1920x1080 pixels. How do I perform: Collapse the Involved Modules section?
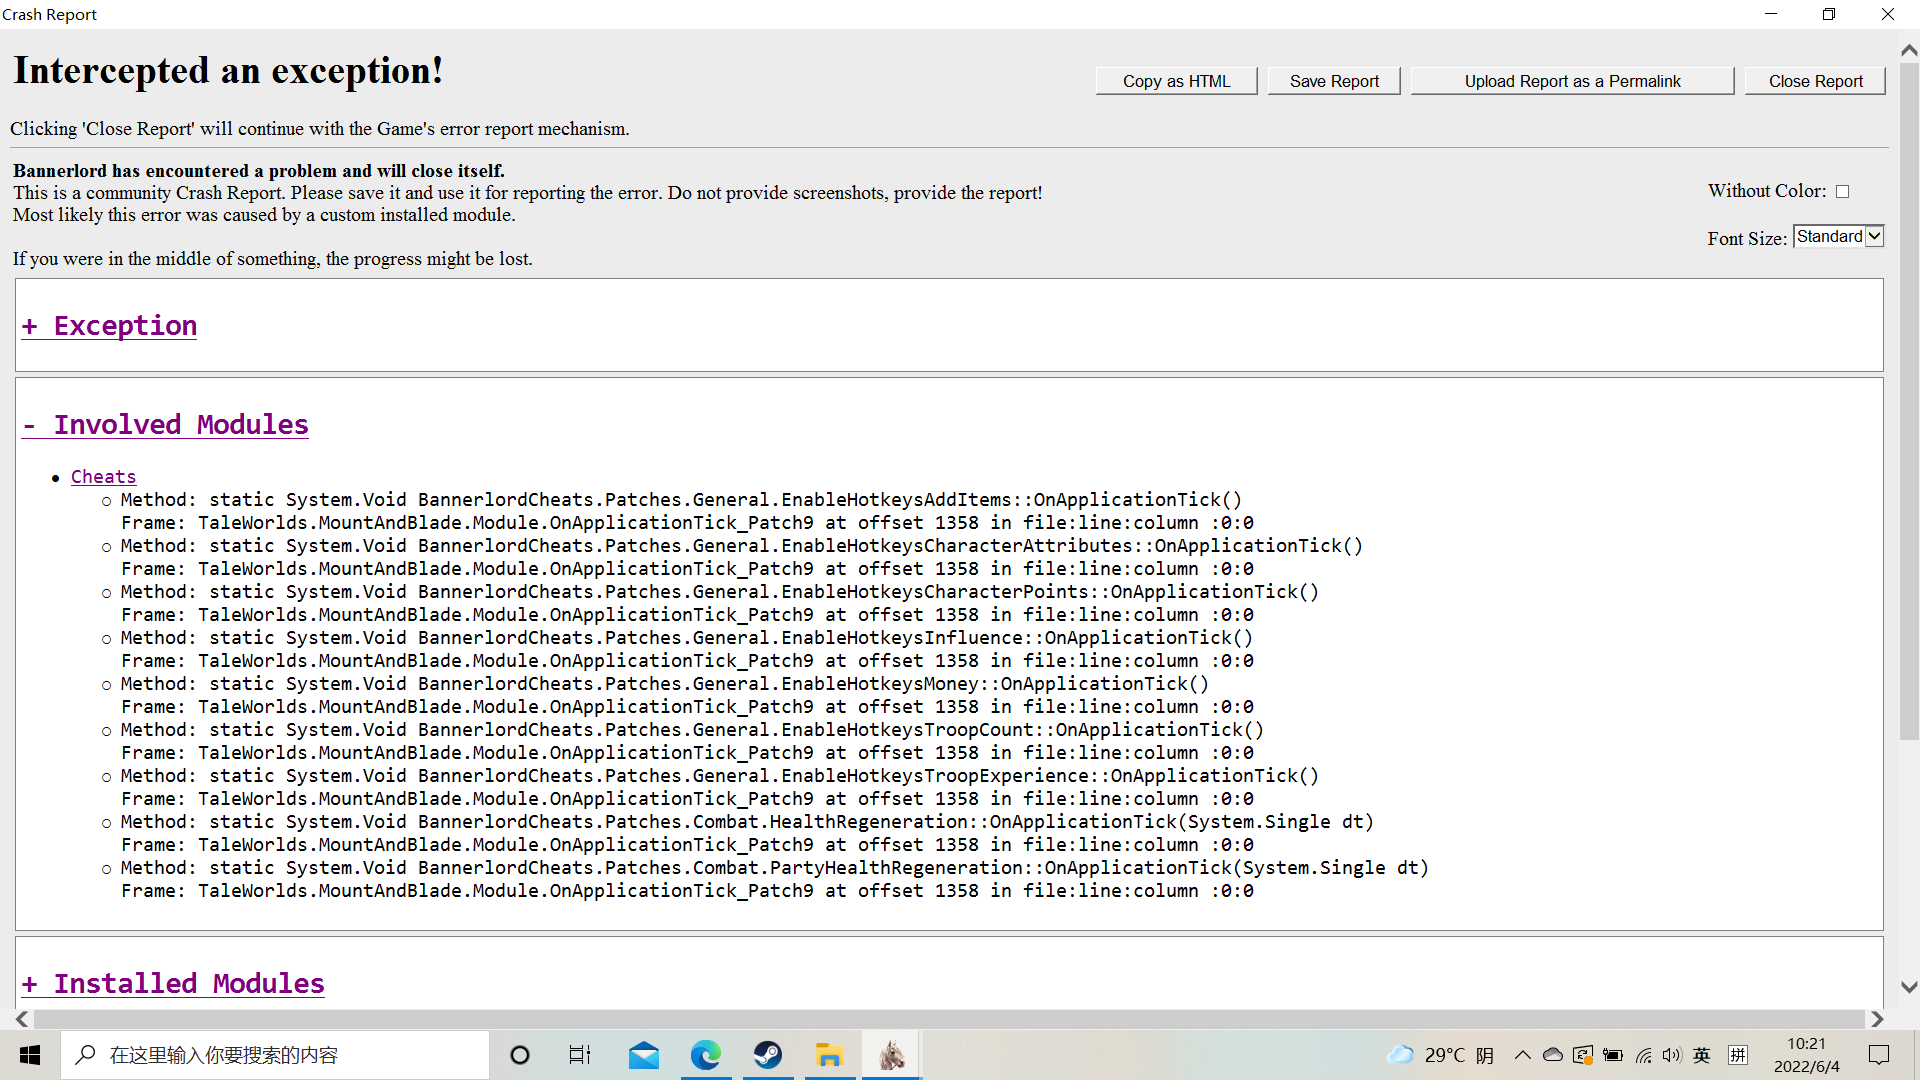[x=165, y=425]
